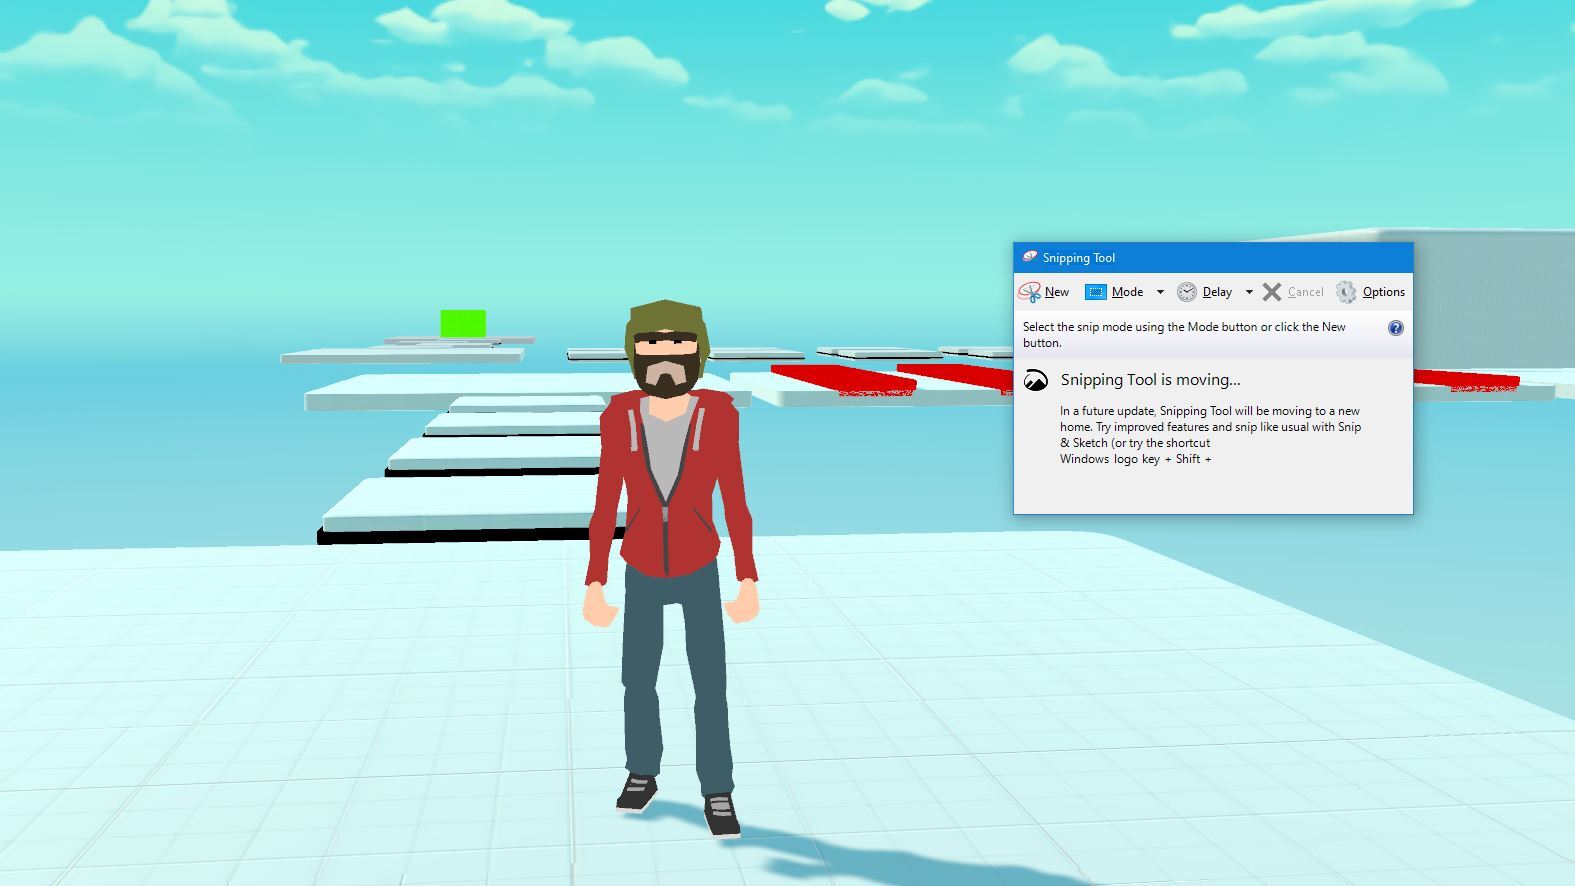Click the character's bearded face

pyautogui.click(x=667, y=362)
